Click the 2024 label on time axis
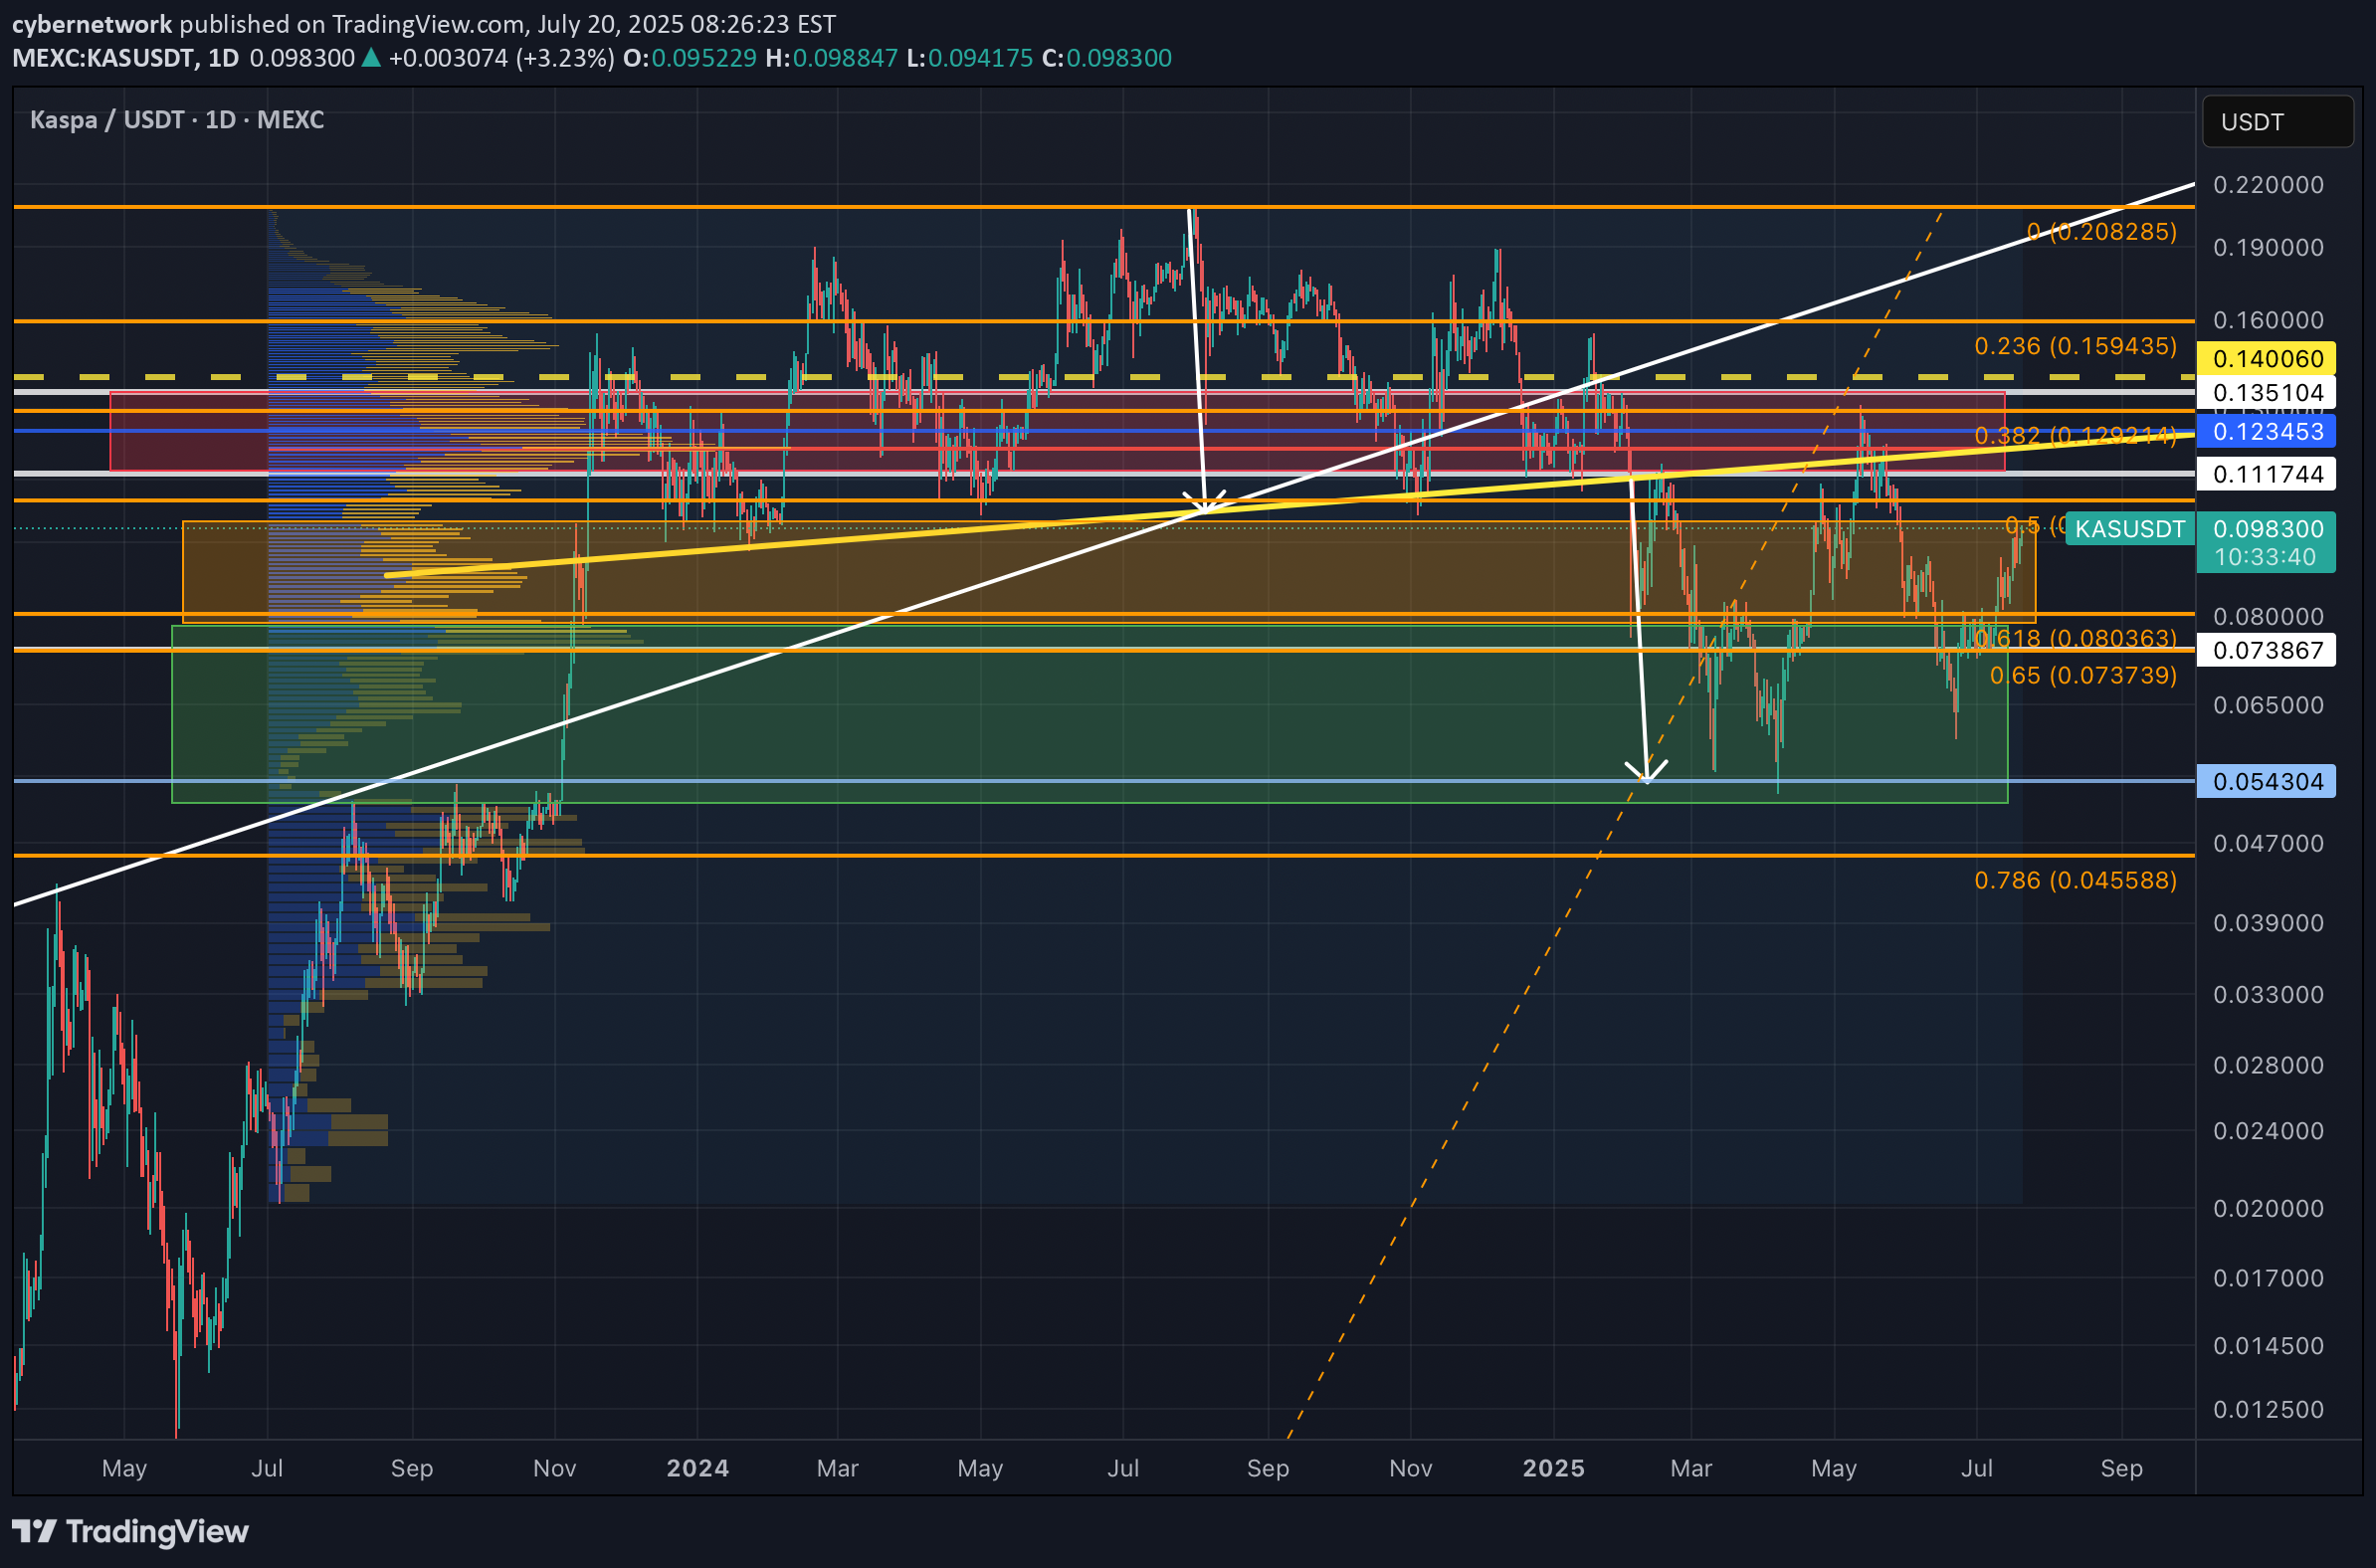The height and width of the screenshot is (1568, 2376). [698, 1468]
